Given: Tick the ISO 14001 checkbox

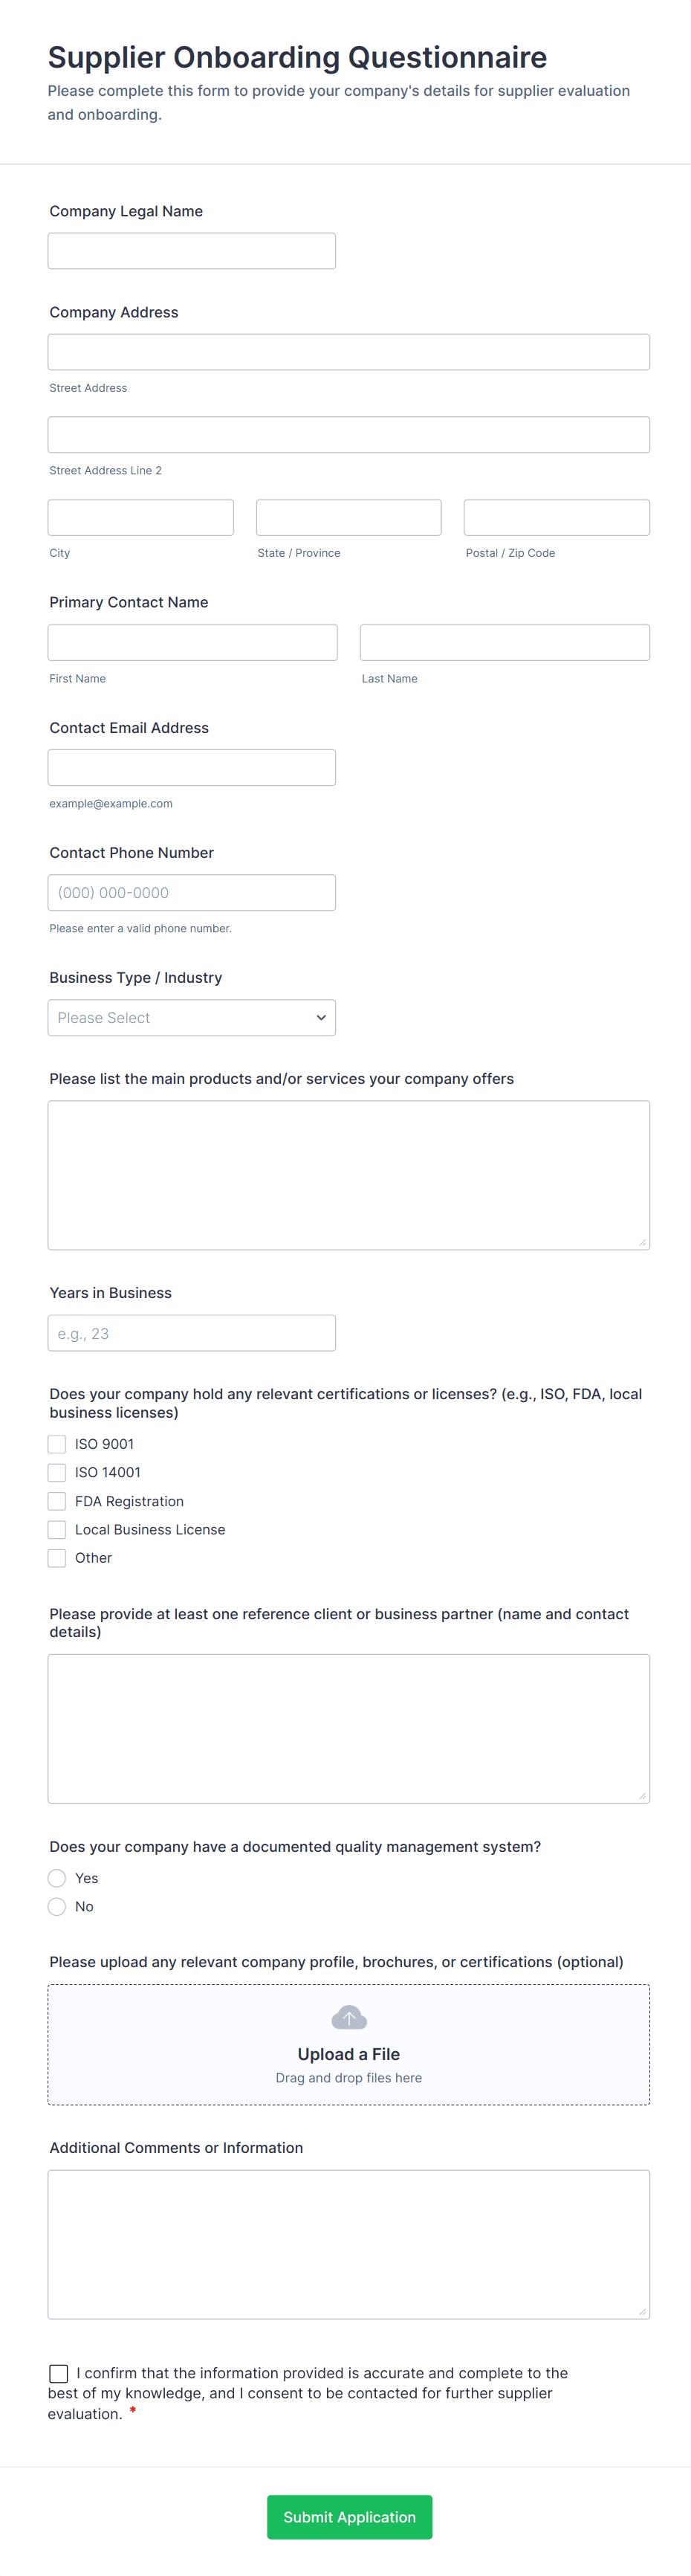Looking at the screenshot, I should click(57, 1472).
